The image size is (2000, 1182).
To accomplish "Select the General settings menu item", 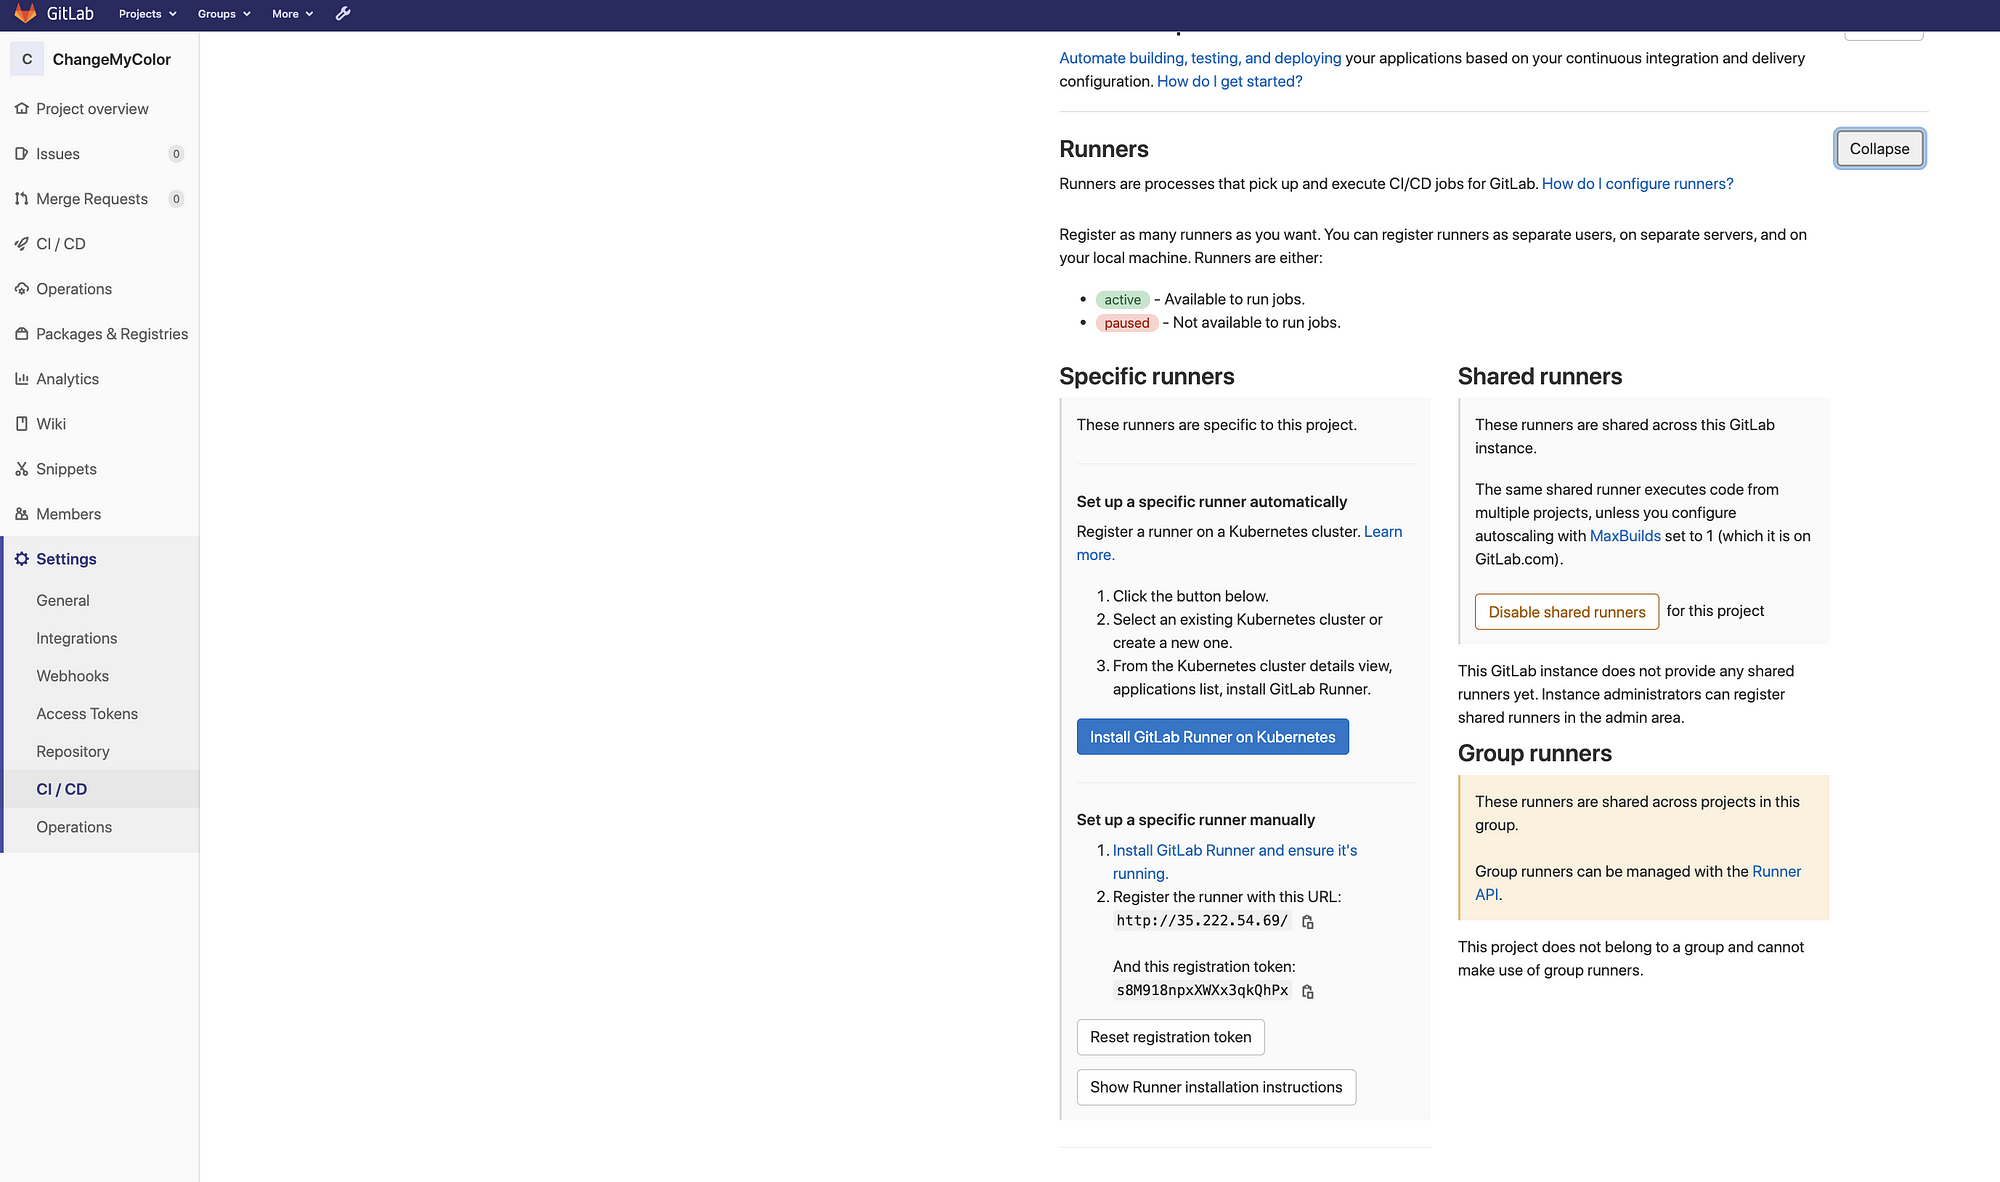I will [x=63, y=599].
